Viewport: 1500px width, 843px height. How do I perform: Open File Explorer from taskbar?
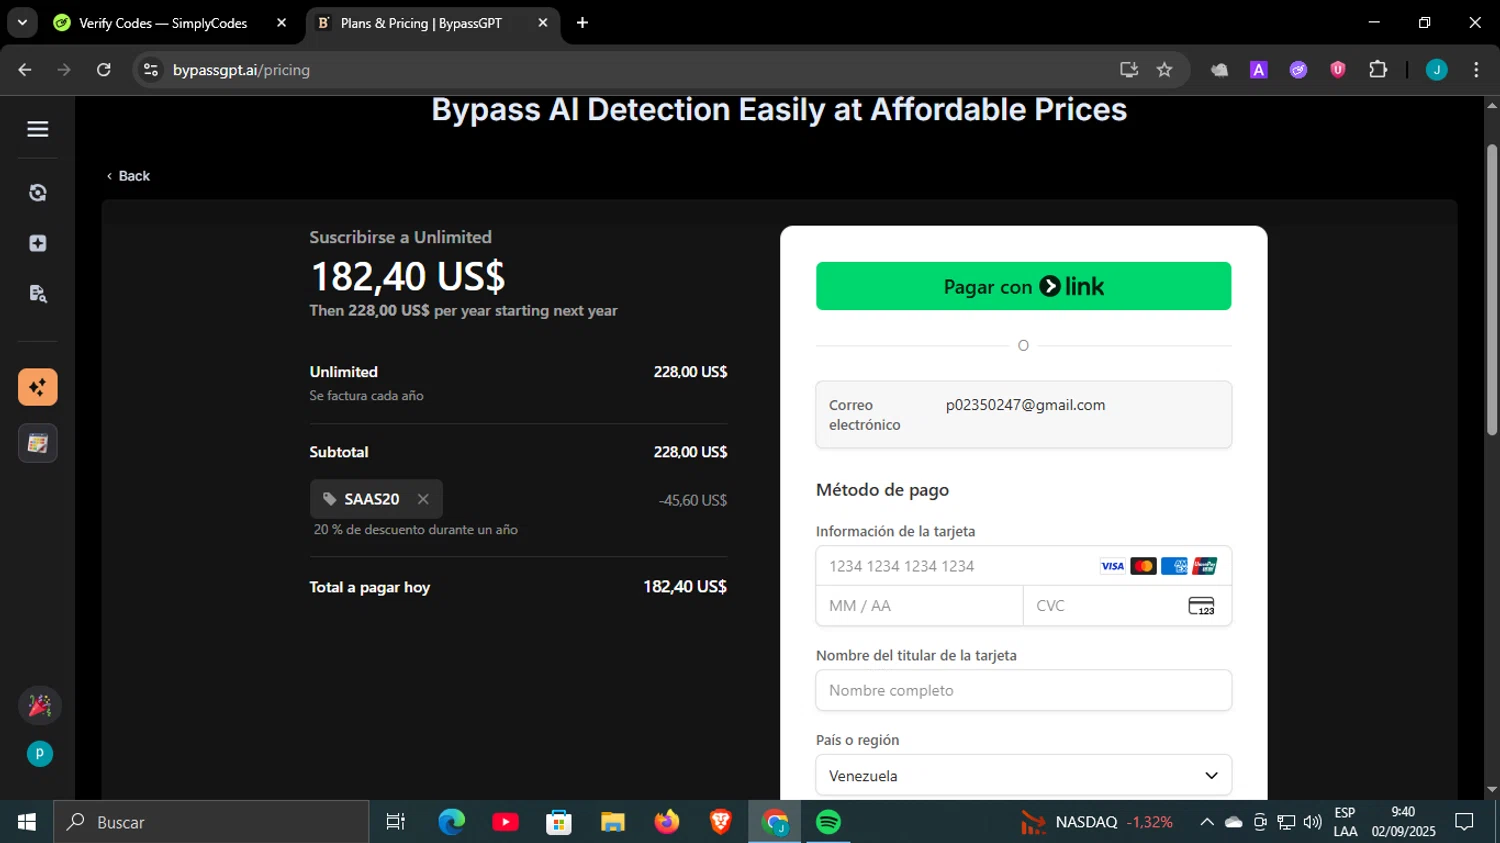(613, 822)
